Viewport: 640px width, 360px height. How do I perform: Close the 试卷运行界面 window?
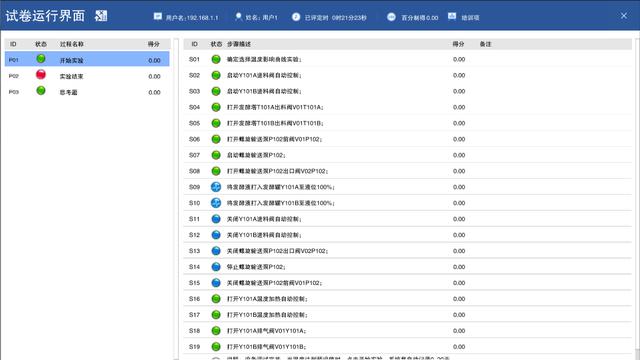click(x=624, y=16)
